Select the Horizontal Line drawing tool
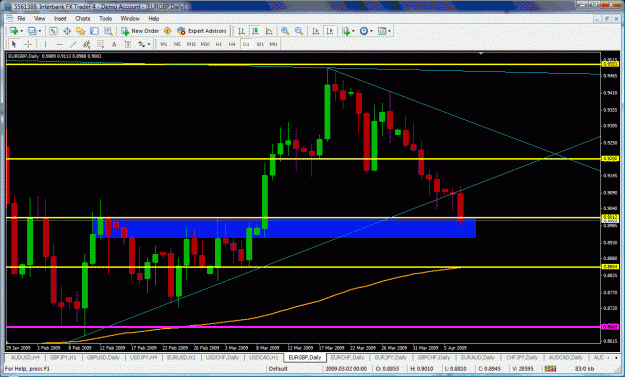 [59, 44]
